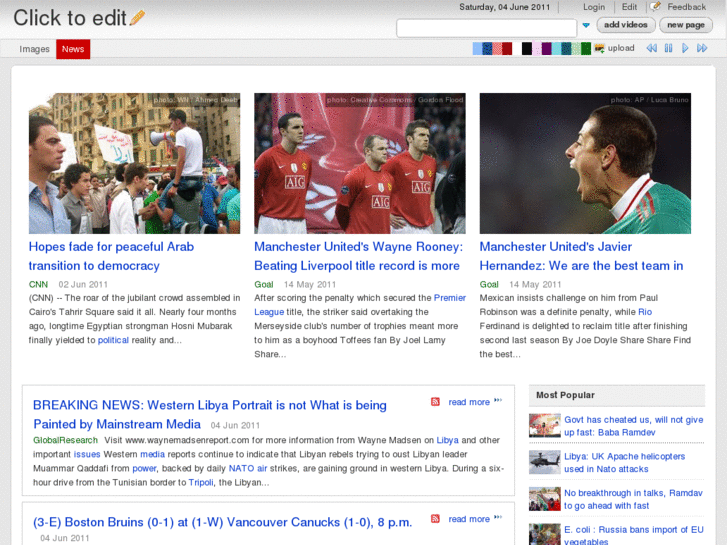Image resolution: width=727 pixels, height=545 pixels.
Task: Follow the 'Tripoli' inline link
Action: pos(201,482)
